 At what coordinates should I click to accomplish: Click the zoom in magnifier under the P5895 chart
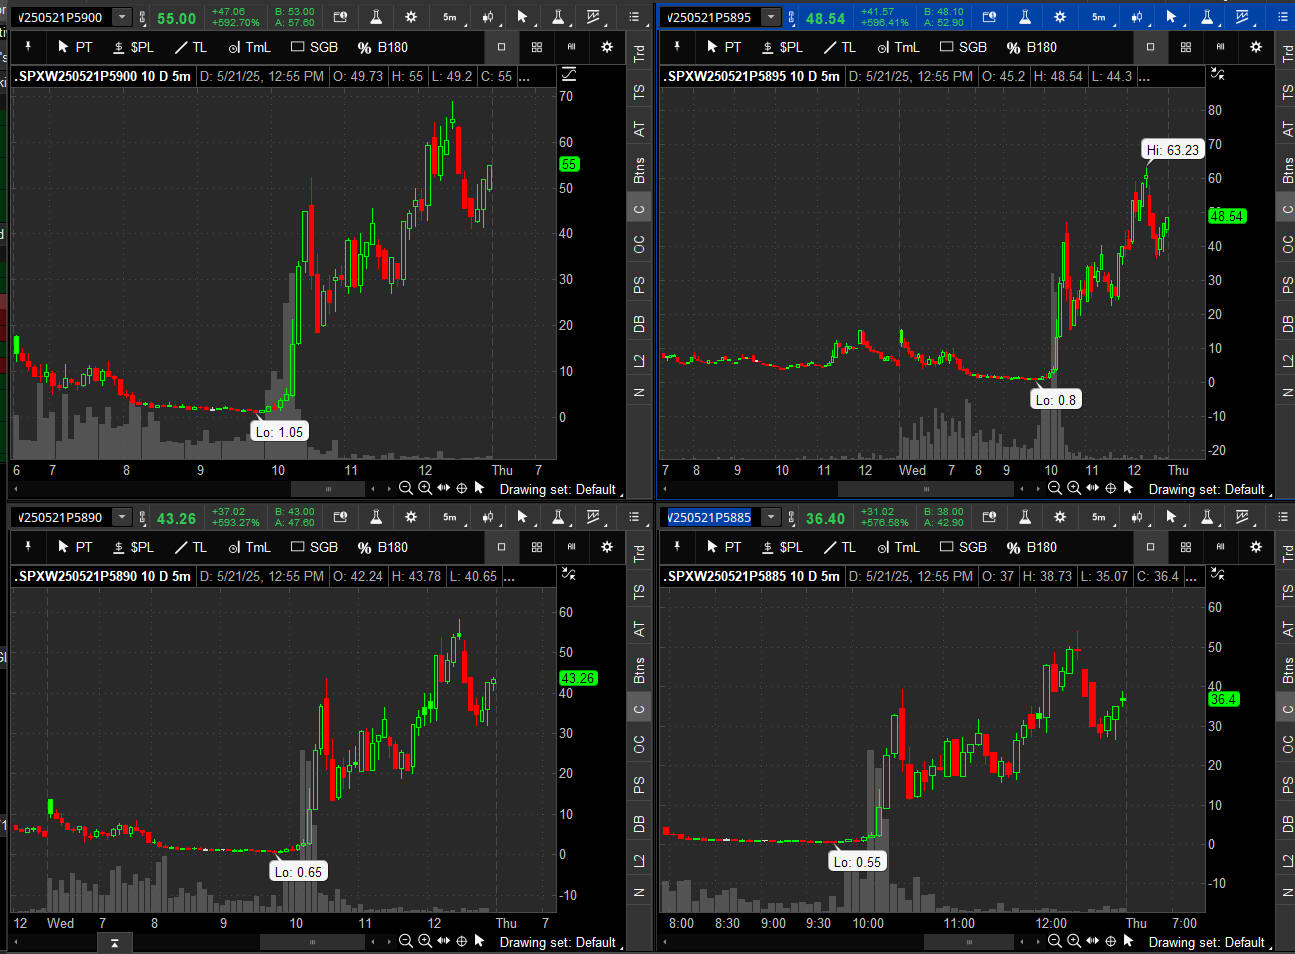(x=1073, y=488)
